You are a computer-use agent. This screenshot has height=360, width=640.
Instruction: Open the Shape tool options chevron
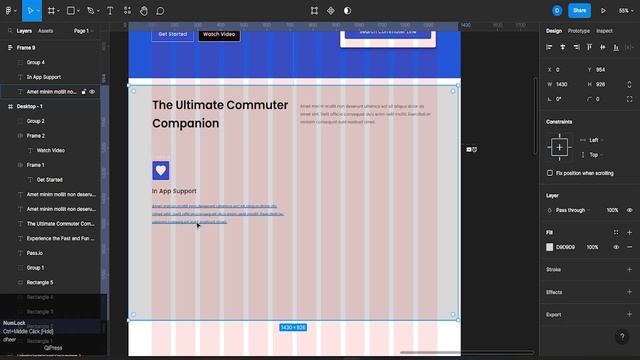[x=78, y=11]
